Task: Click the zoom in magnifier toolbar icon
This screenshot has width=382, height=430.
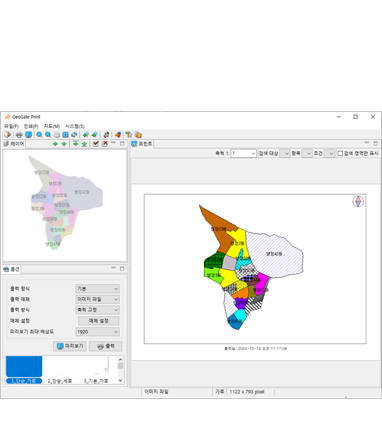Action: pyautogui.click(x=39, y=135)
